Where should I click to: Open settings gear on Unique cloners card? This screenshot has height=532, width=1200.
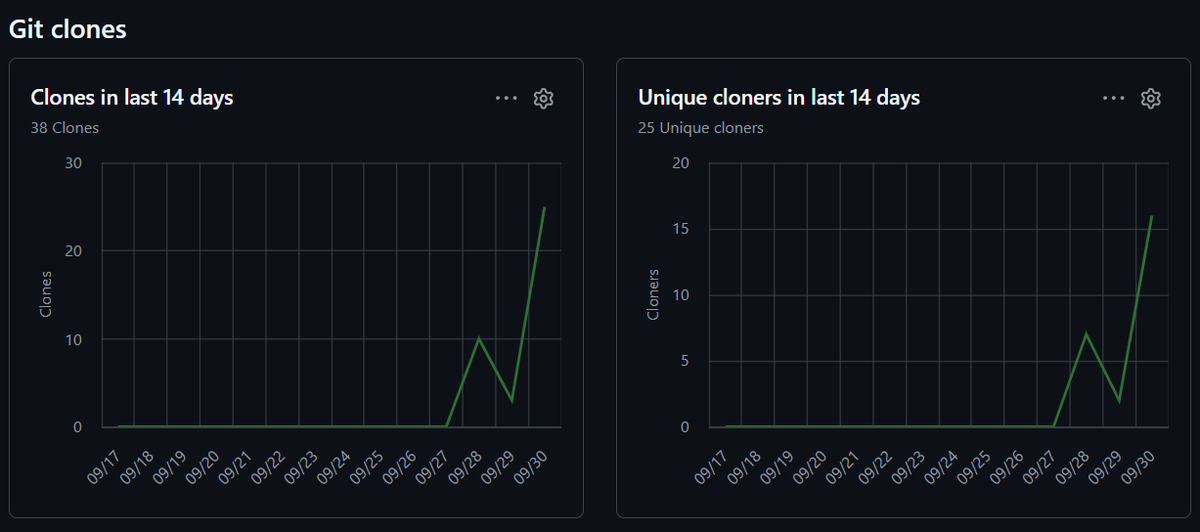coord(1150,98)
